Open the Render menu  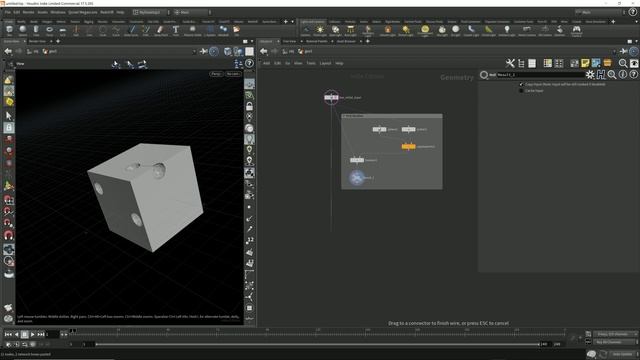pyautogui.click(x=29, y=12)
